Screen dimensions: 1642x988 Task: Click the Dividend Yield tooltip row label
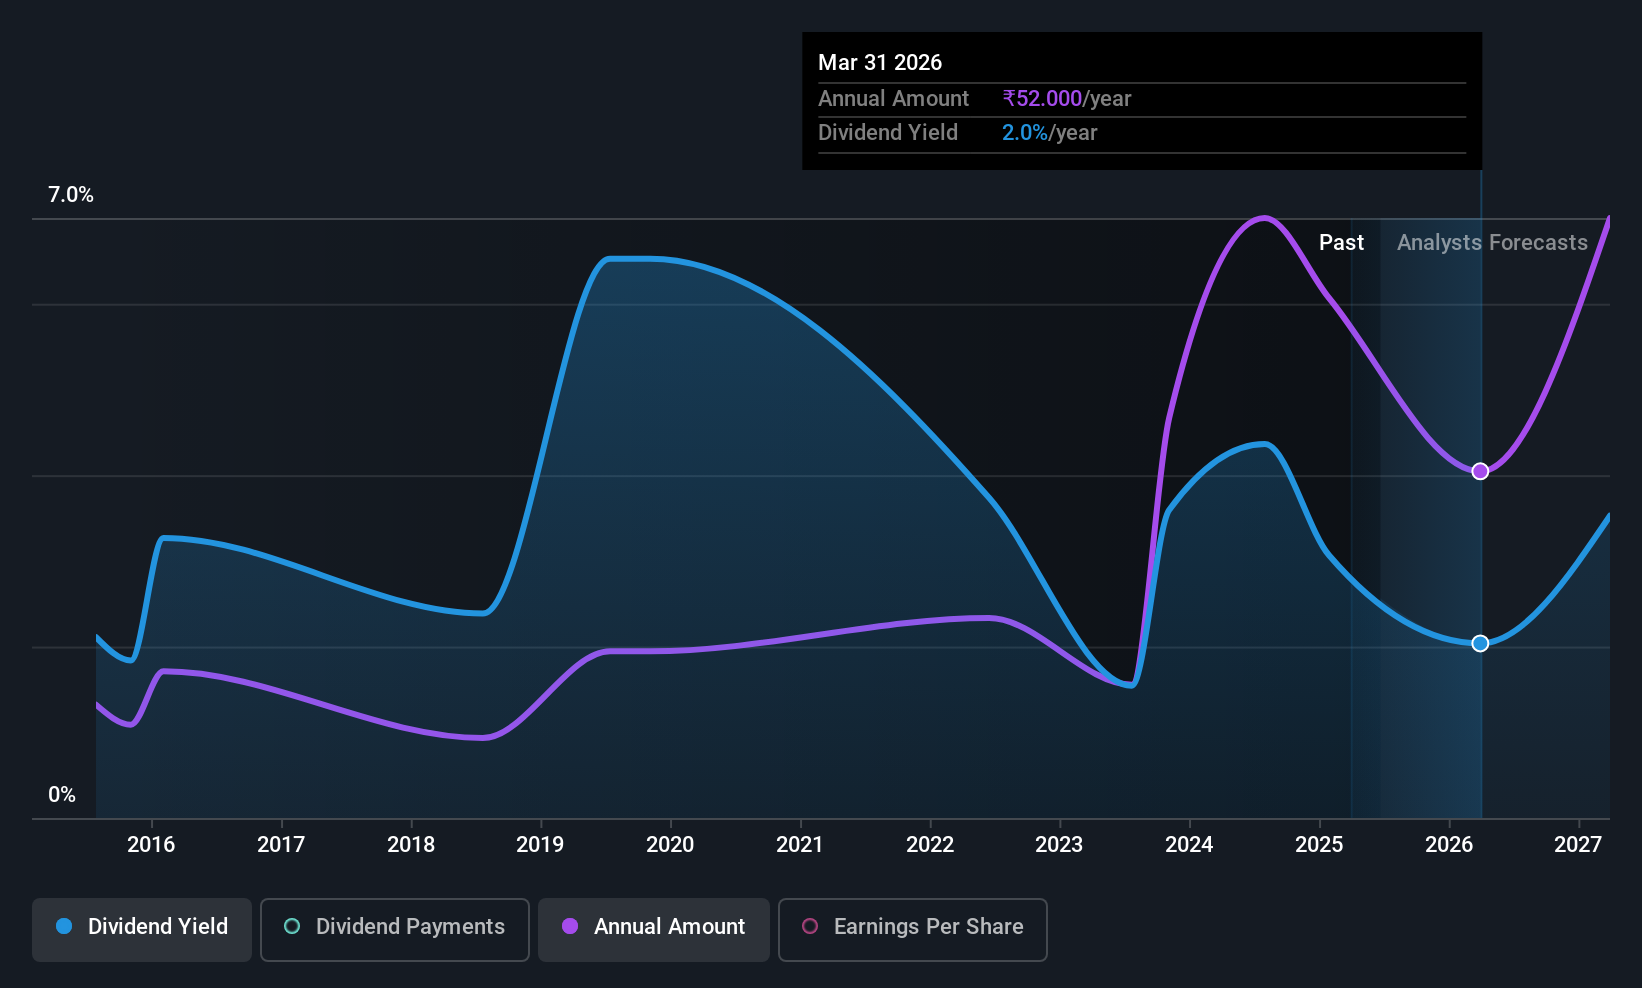(888, 133)
